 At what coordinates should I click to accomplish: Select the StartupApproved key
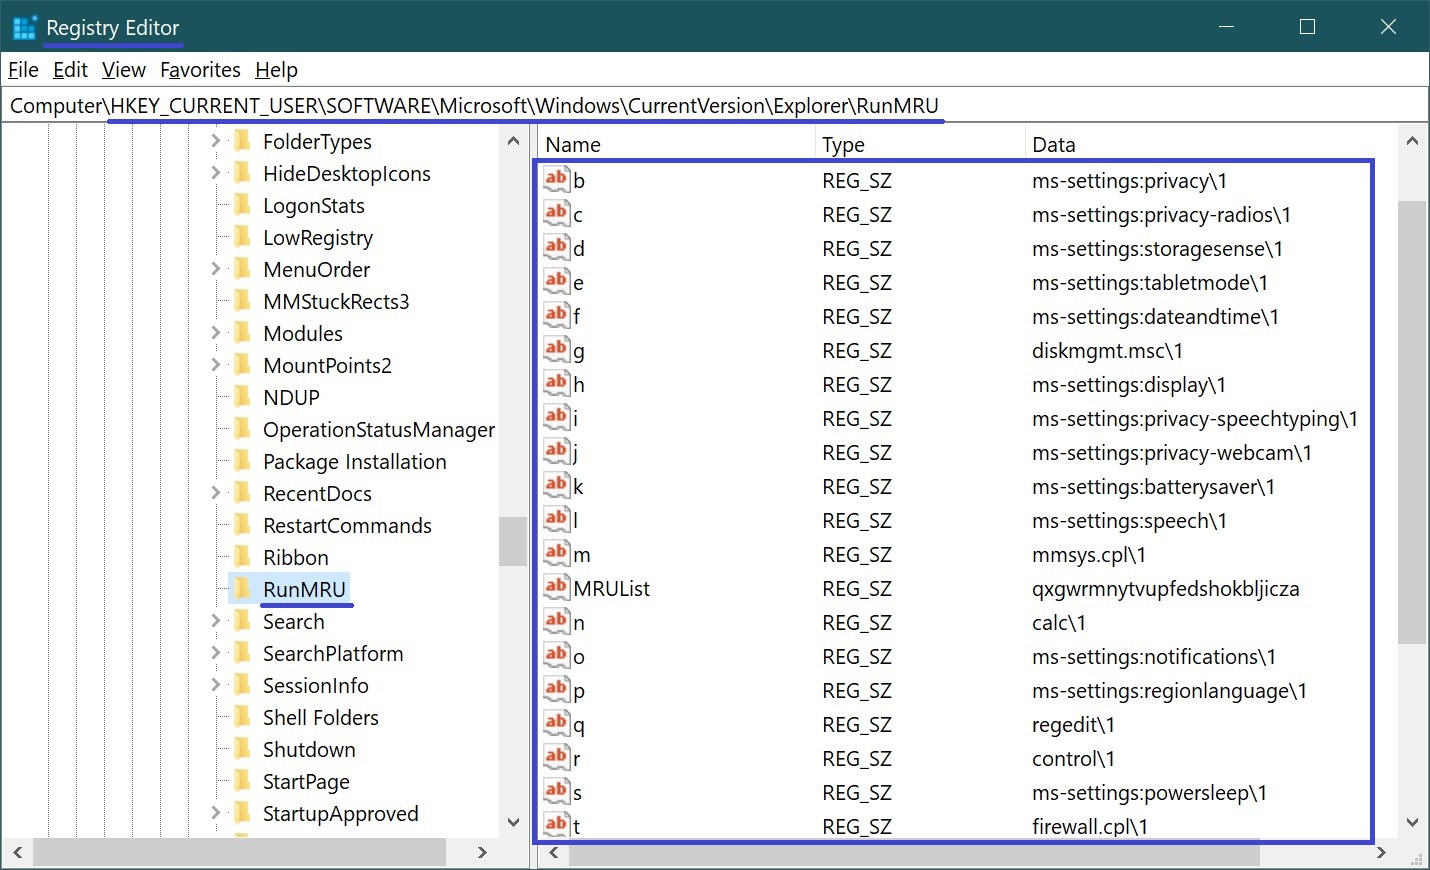340,813
